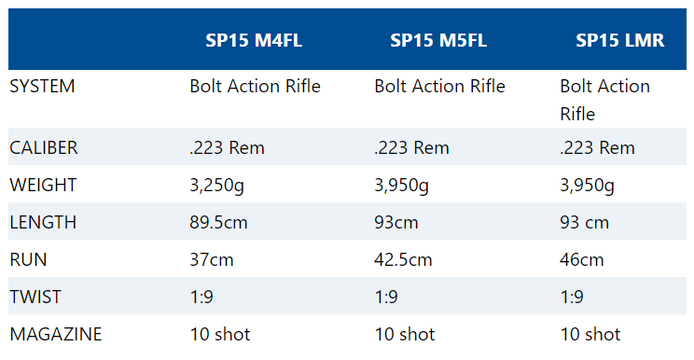Click the SP15 LMR column header
The height and width of the screenshot is (360, 694).
coord(620,40)
